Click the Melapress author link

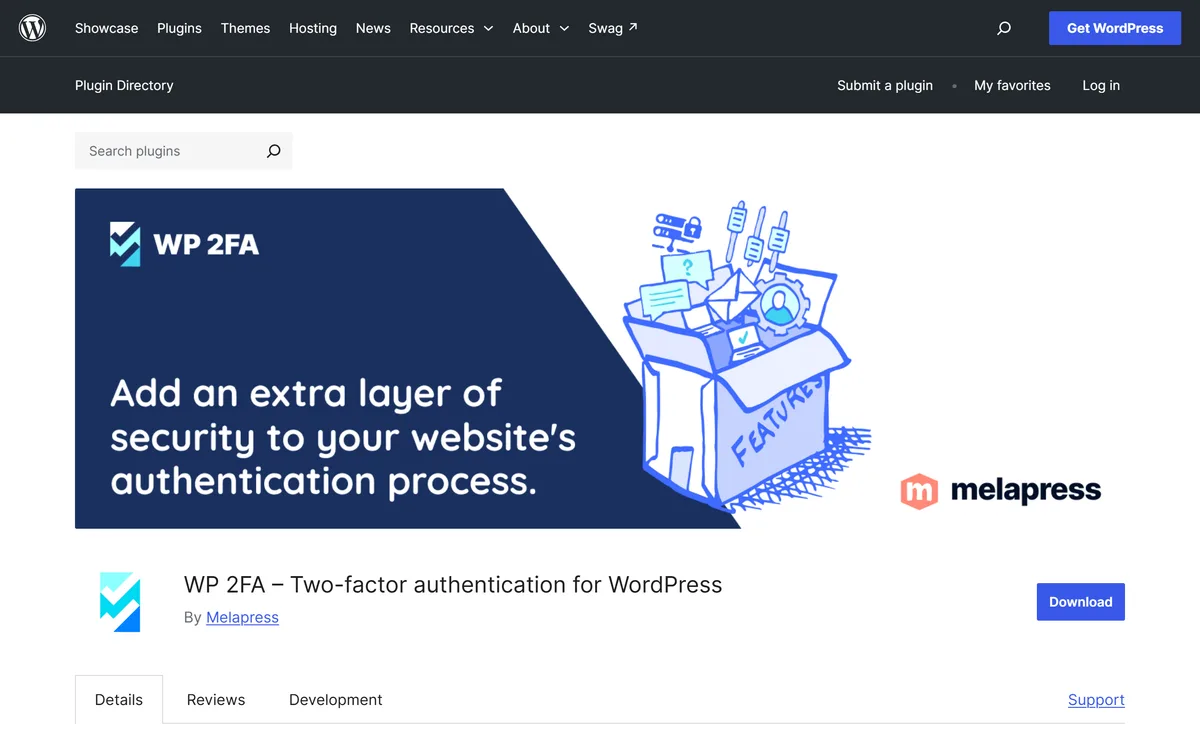point(242,617)
